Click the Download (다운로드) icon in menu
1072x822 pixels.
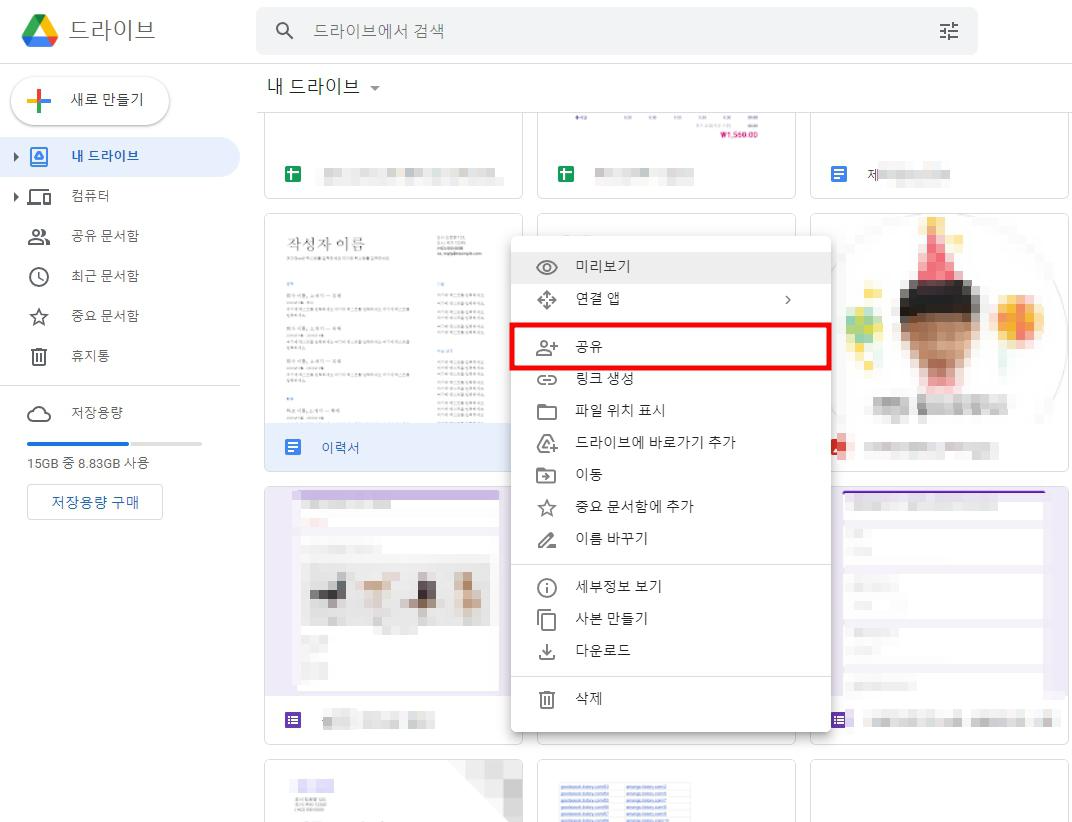(x=546, y=650)
